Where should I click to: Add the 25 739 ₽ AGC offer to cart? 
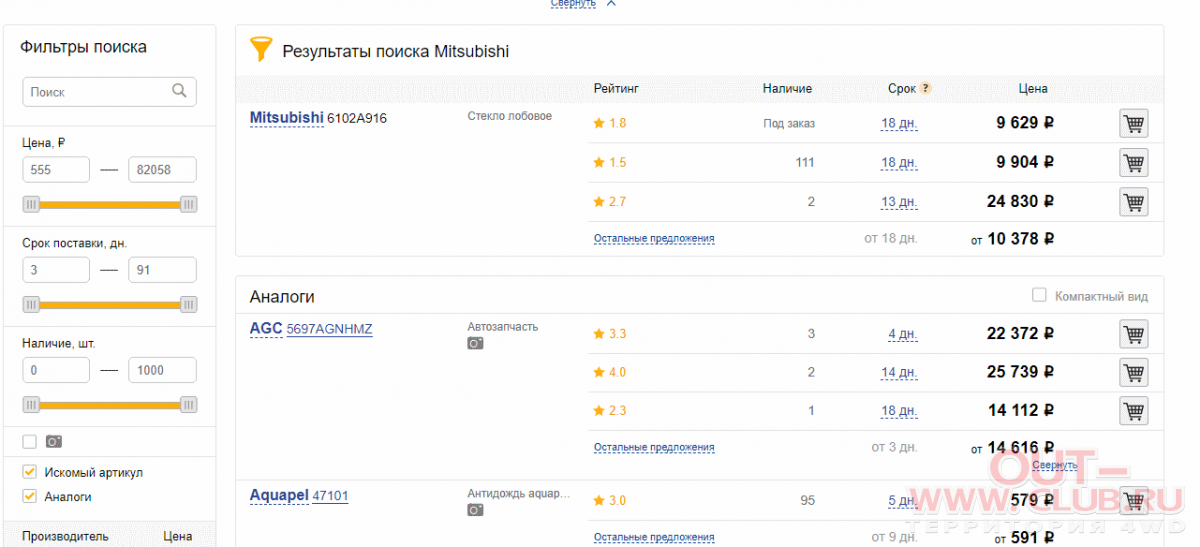point(1133,373)
